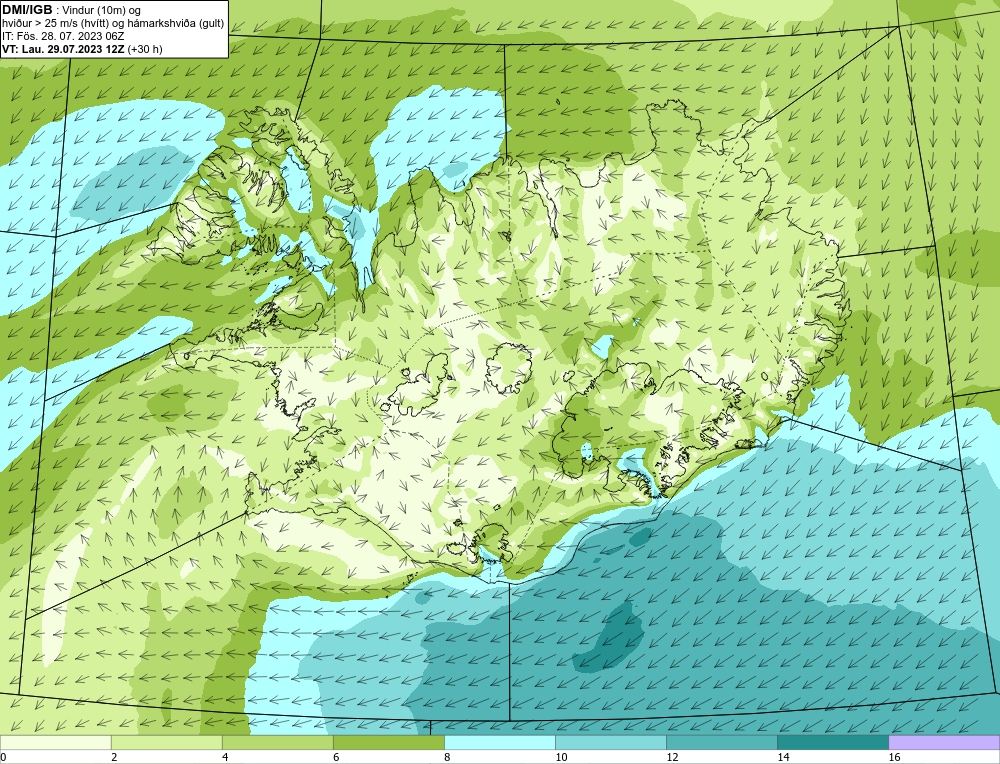Screen dimensions: 1000x764
Task: Click the 6–8 m/s dark green legend swatch
Action: (x=388, y=742)
